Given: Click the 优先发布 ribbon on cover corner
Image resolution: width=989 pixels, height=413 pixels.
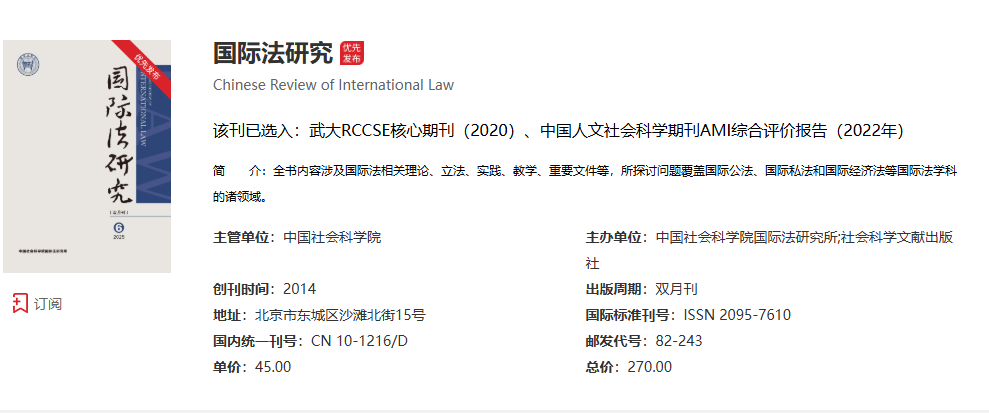Looking at the screenshot, I should pos(146,66).
